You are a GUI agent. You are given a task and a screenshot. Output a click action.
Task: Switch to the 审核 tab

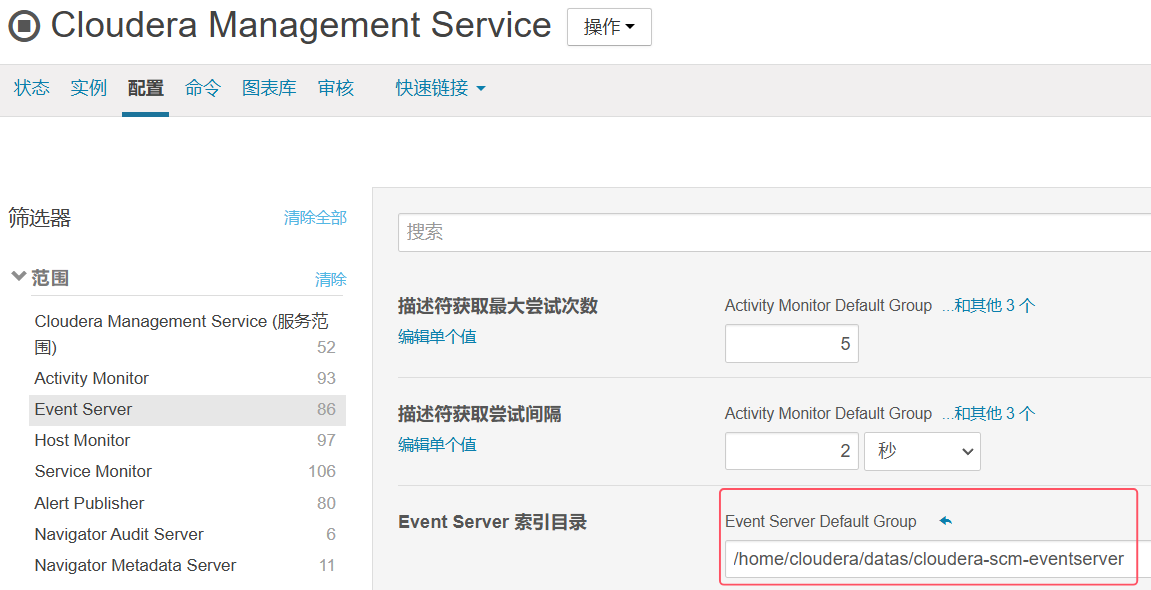(335, 88)
